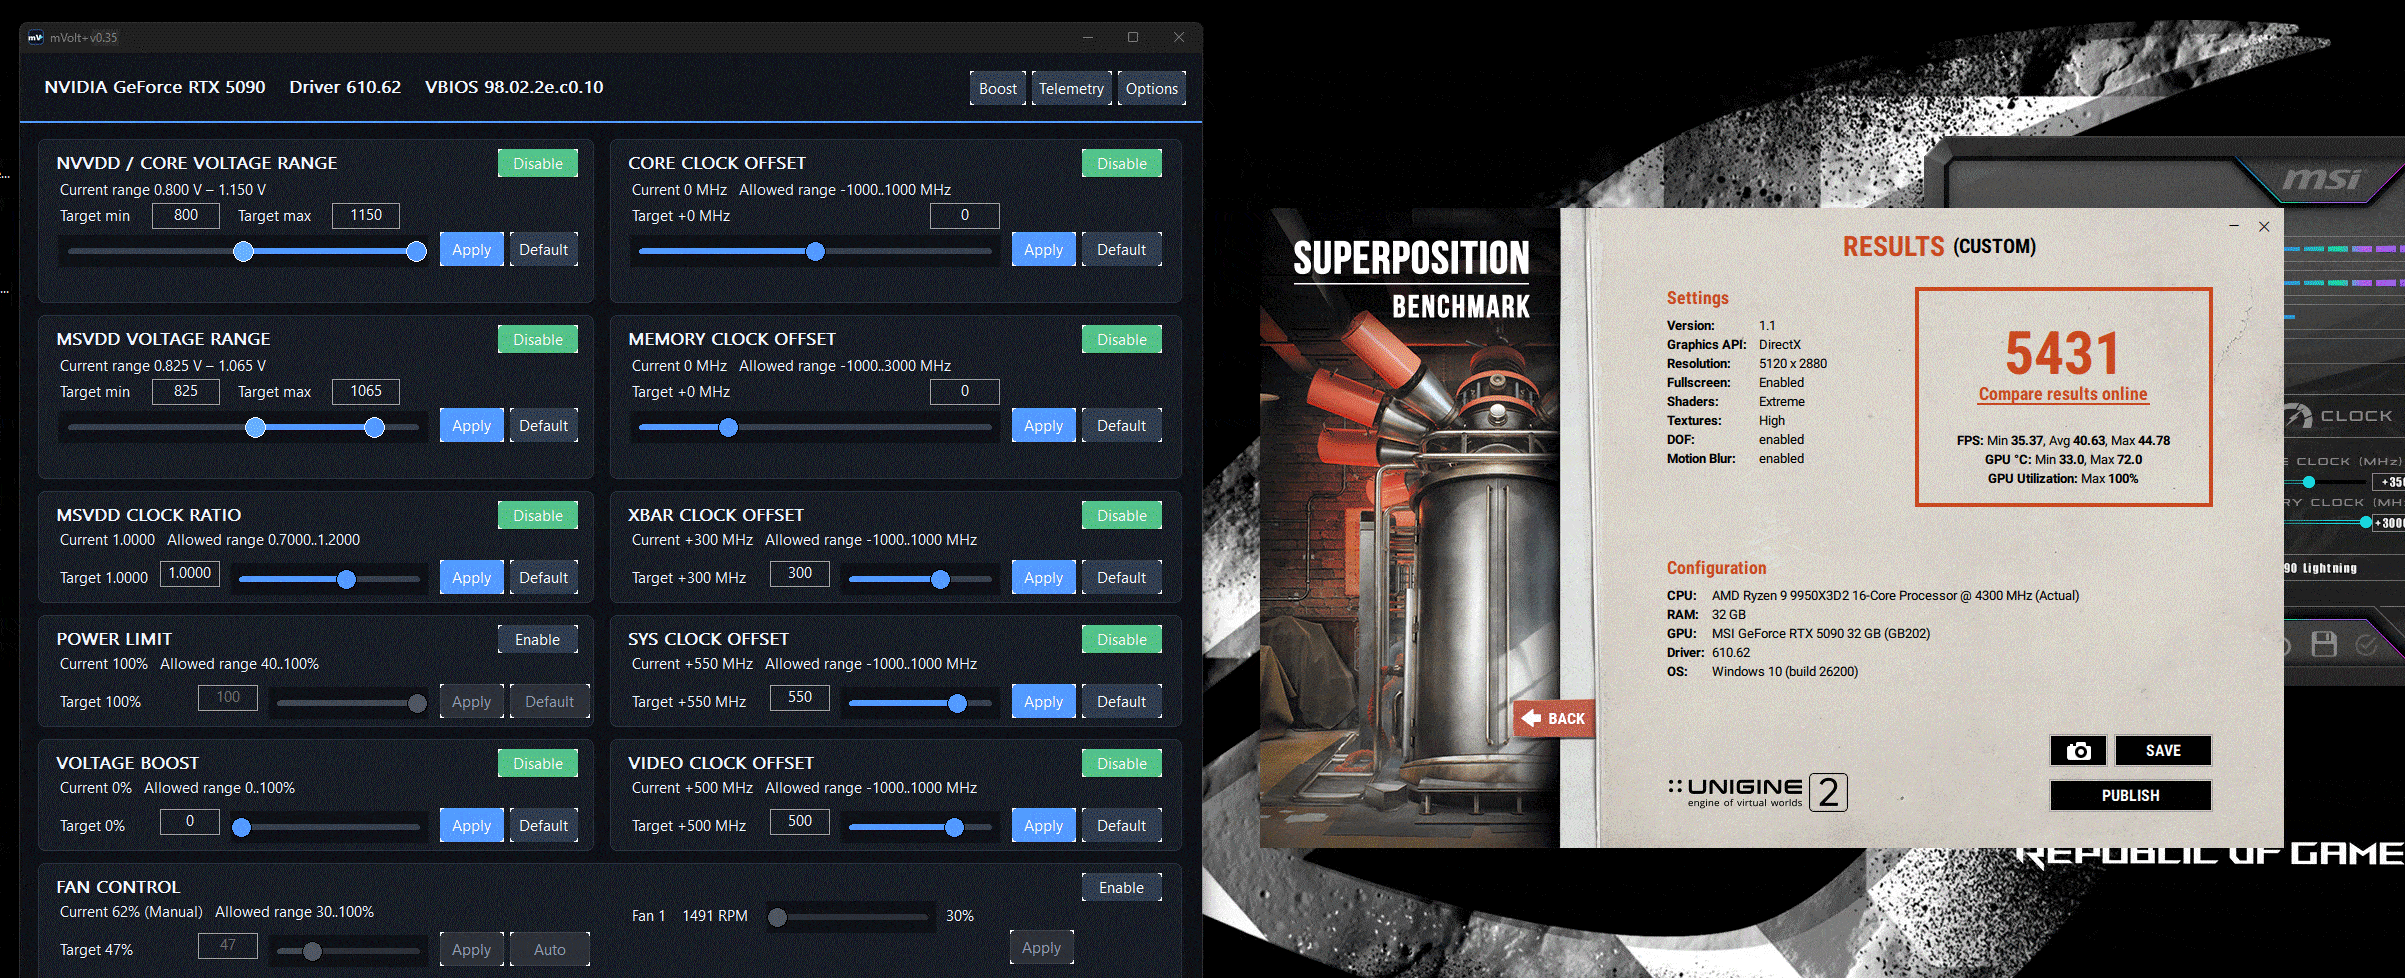Apply NVVDD core voltage range
The height and width of the screenshot is (978, 2405).
pos(472,250)
